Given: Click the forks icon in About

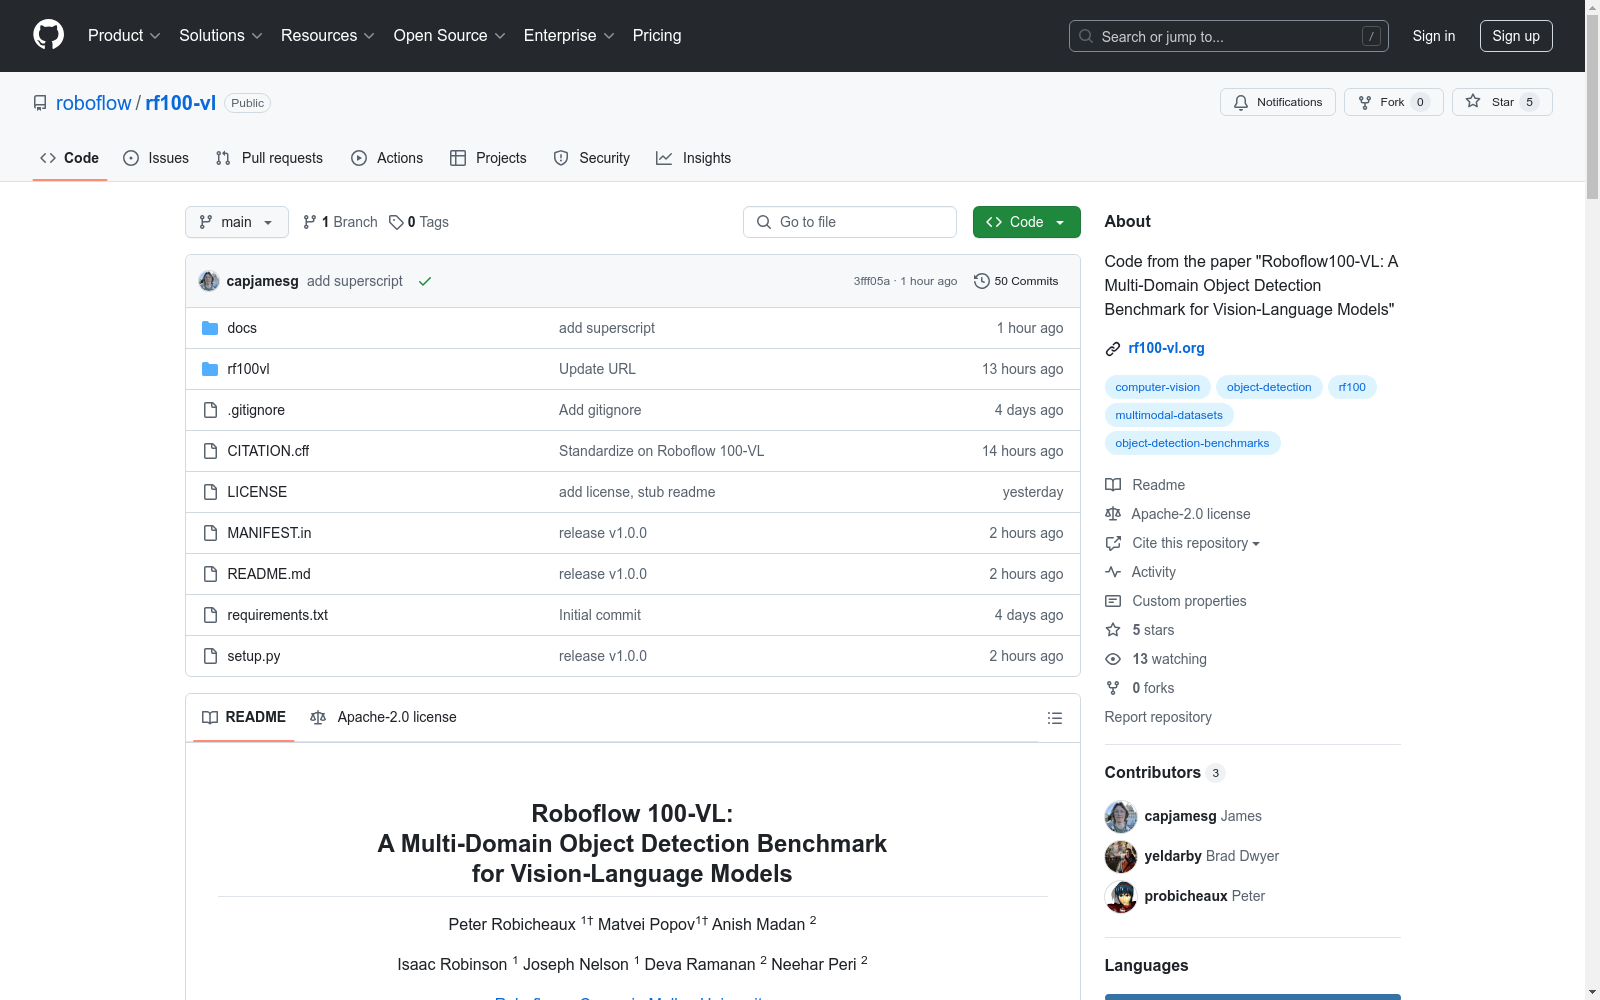Looking at the screenshot, I should coord(1113,688).
